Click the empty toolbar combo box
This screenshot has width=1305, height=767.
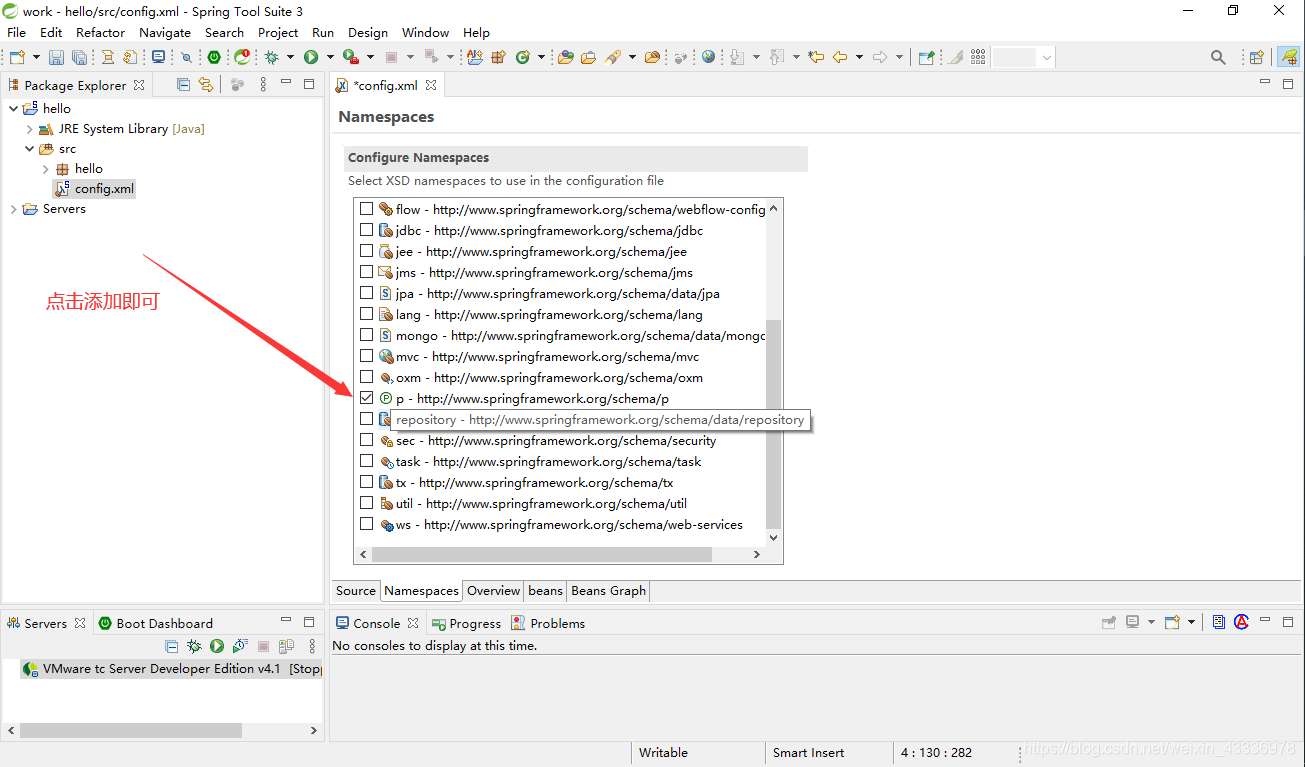pos(1024,57)
